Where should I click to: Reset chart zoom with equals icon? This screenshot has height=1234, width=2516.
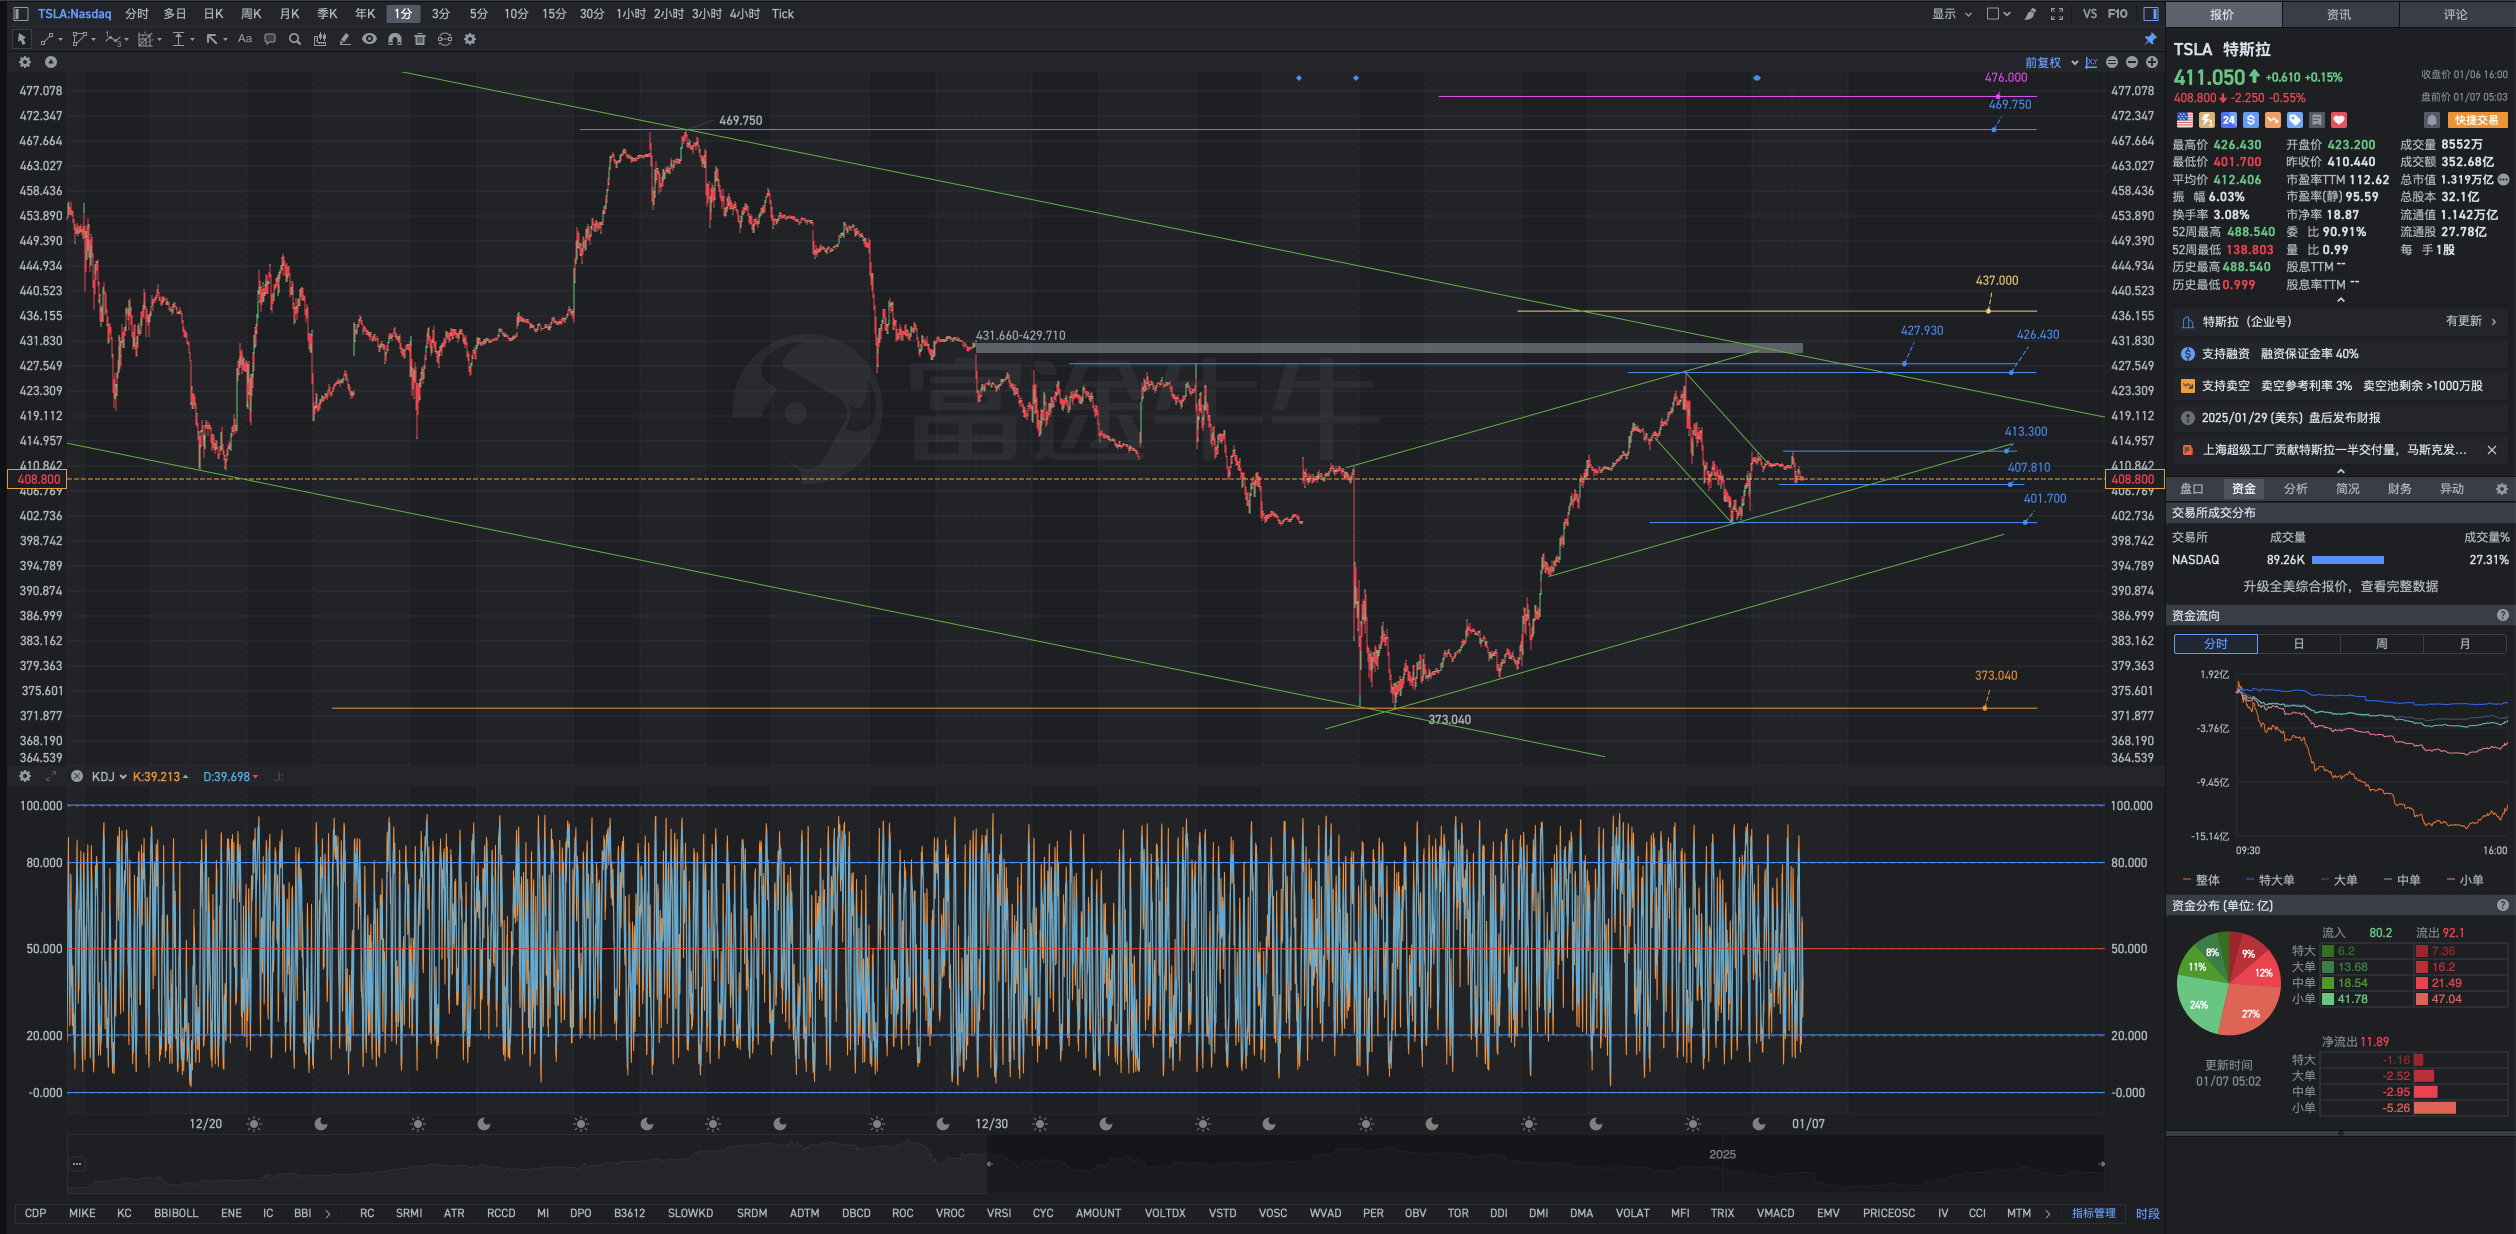click(2112, 62)
